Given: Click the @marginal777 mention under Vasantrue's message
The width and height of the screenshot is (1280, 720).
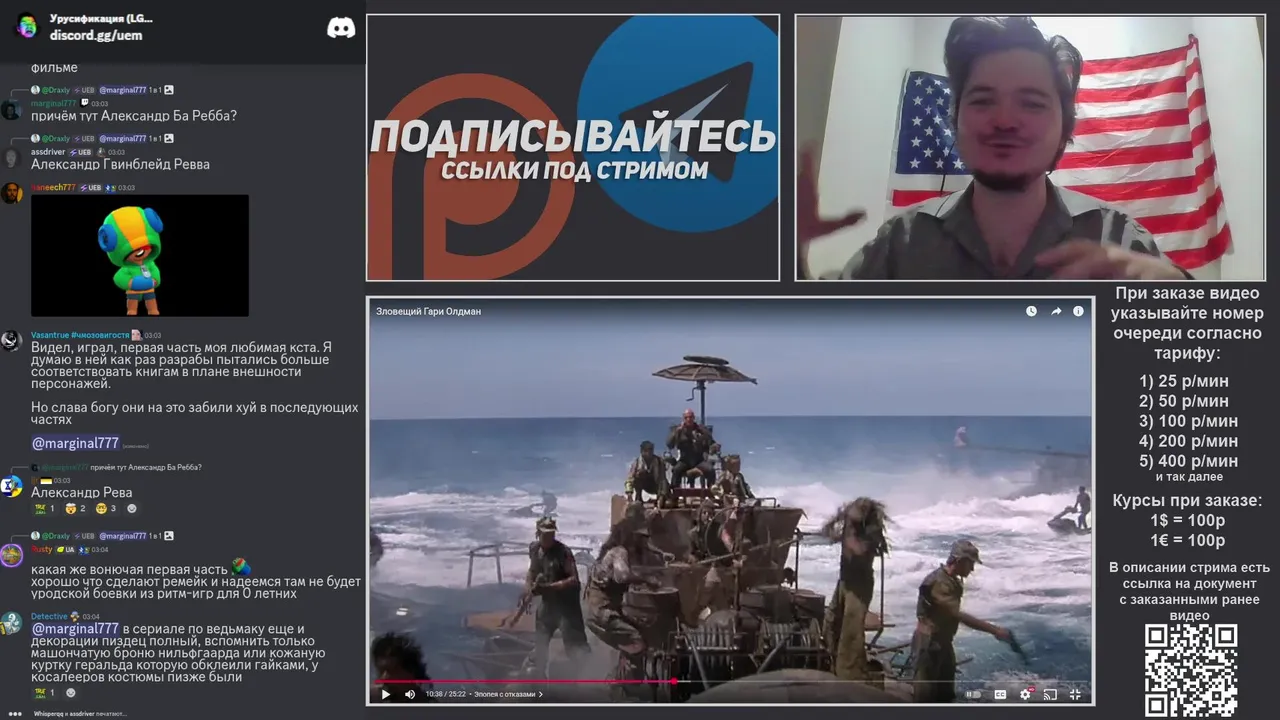Looking at the screenshot, I should (75, 443).
